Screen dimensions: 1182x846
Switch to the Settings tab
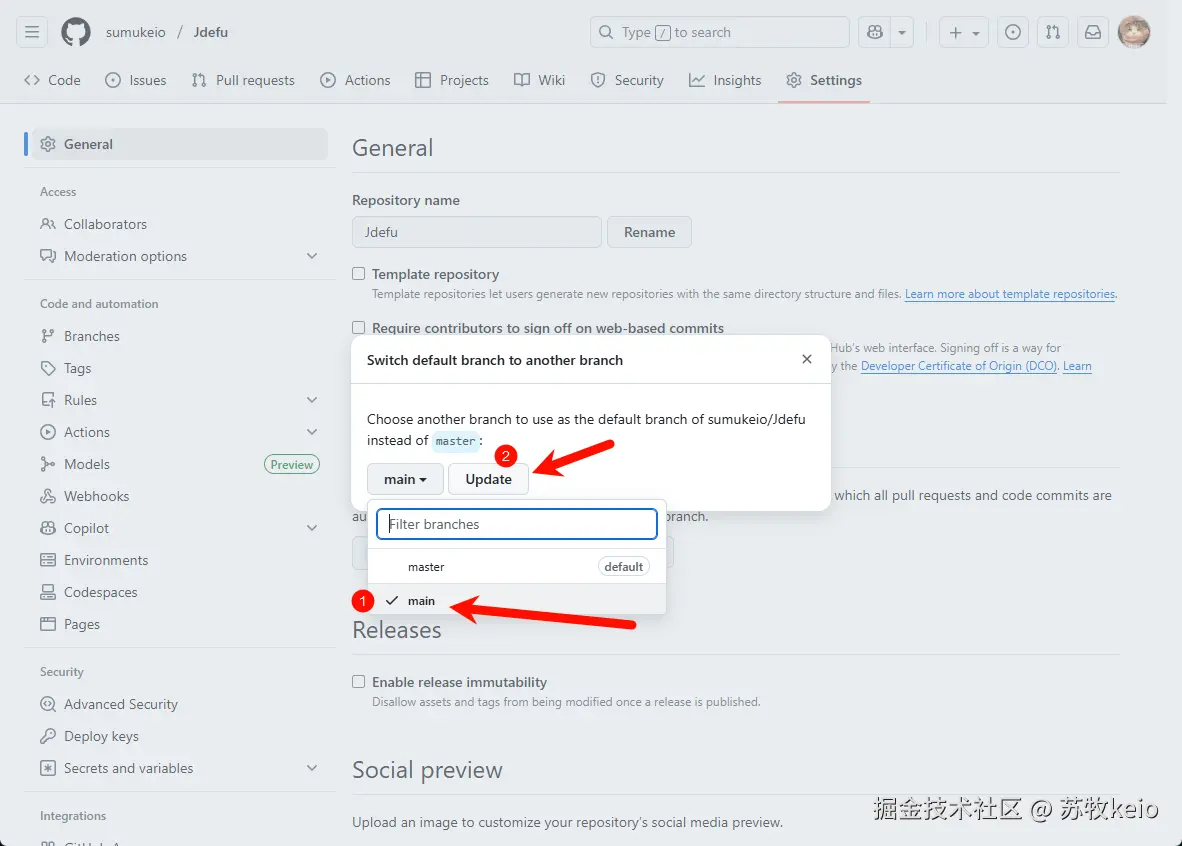click(824, 80)
